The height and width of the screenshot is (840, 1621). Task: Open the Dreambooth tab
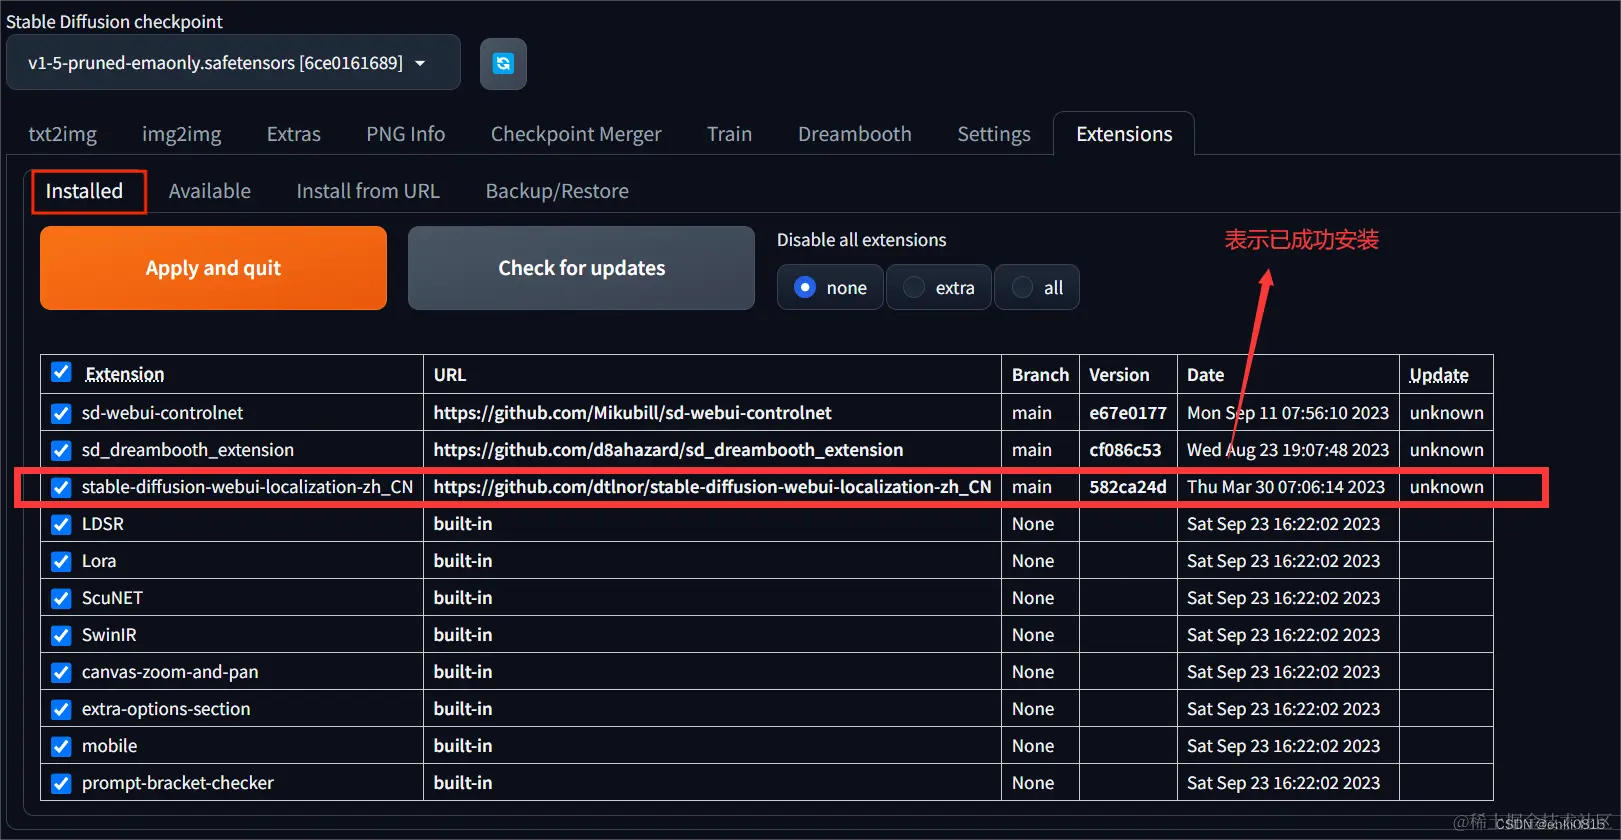[x=855, y=134]
